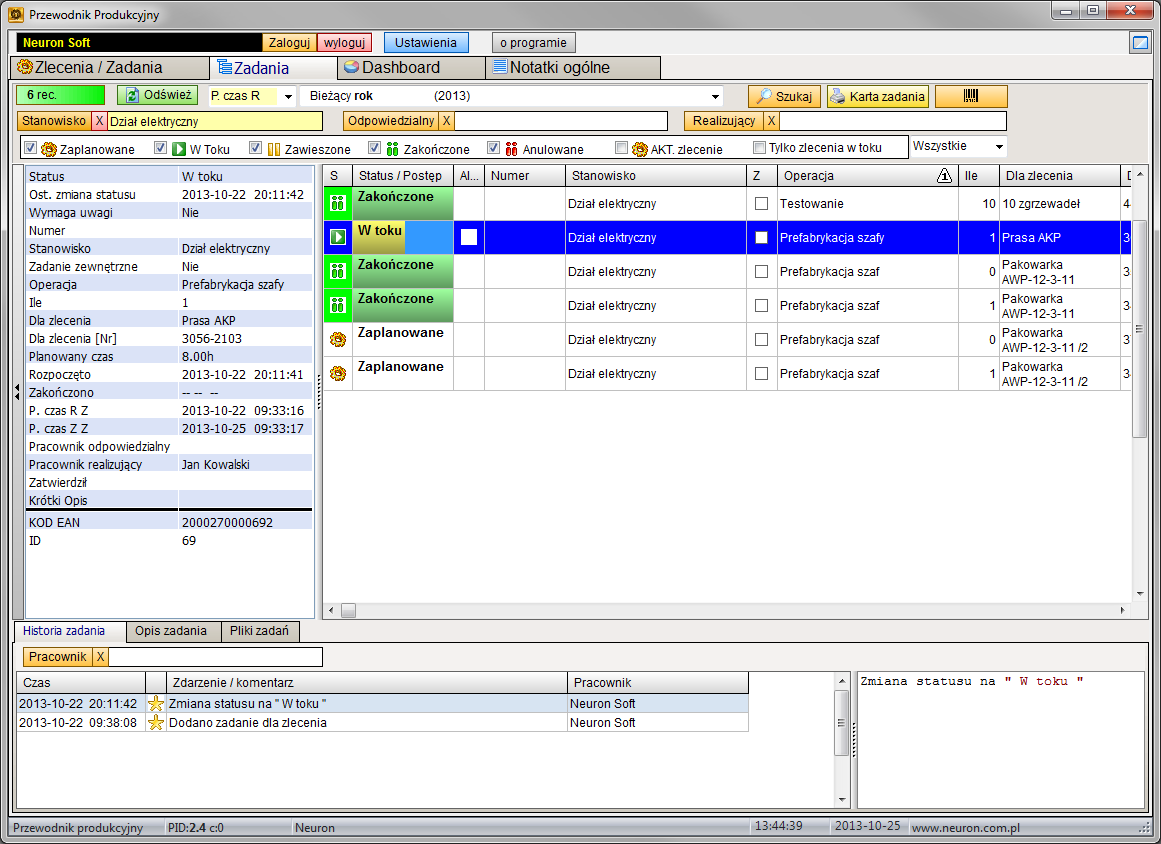Click the Odśwież refresh button
This screenshot has width=1161, height=844.
pos(158,95)
